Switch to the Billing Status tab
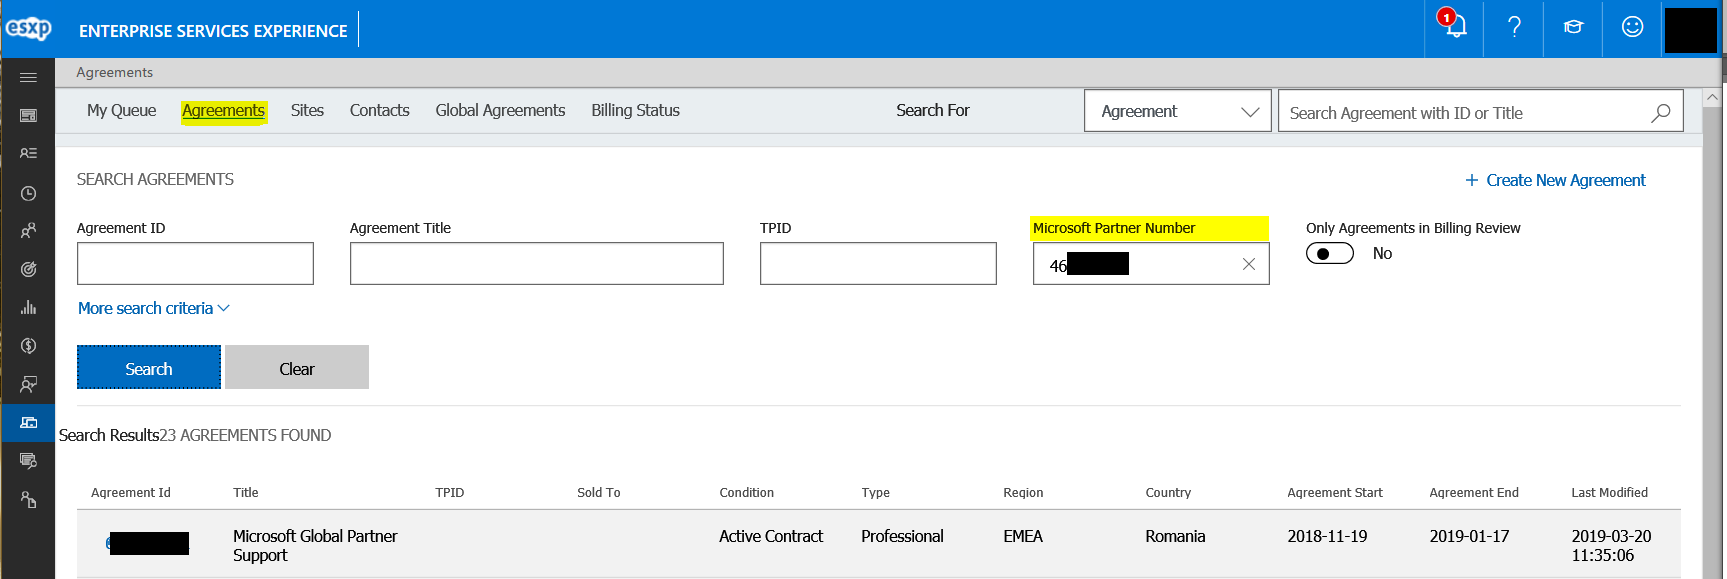 pyautogui.click(x=635, y=110)
